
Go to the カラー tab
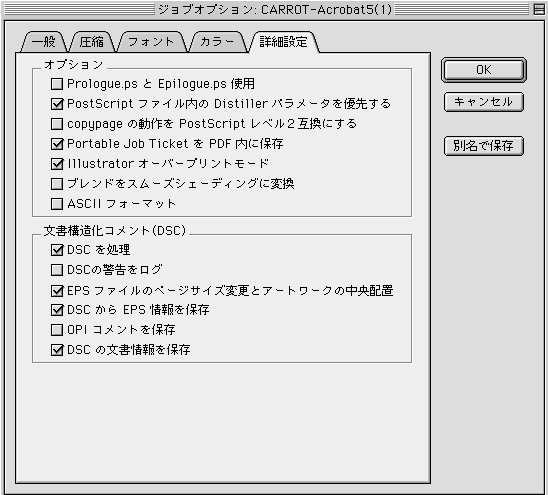tap(217, 42)
